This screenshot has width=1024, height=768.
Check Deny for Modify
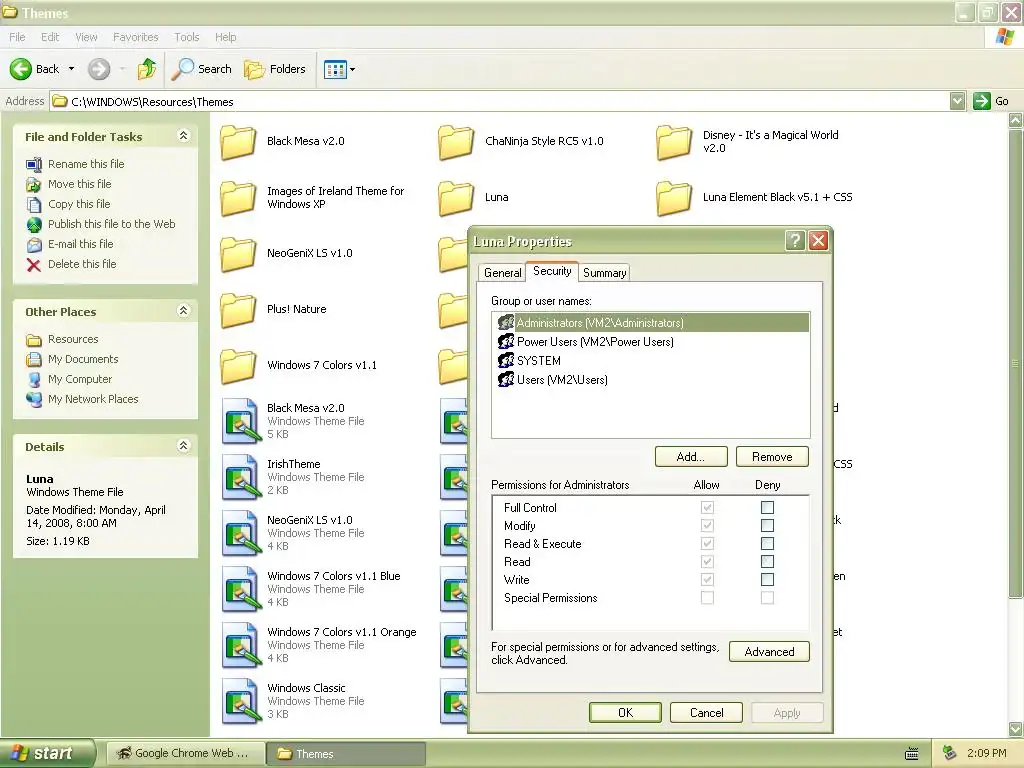767,526
